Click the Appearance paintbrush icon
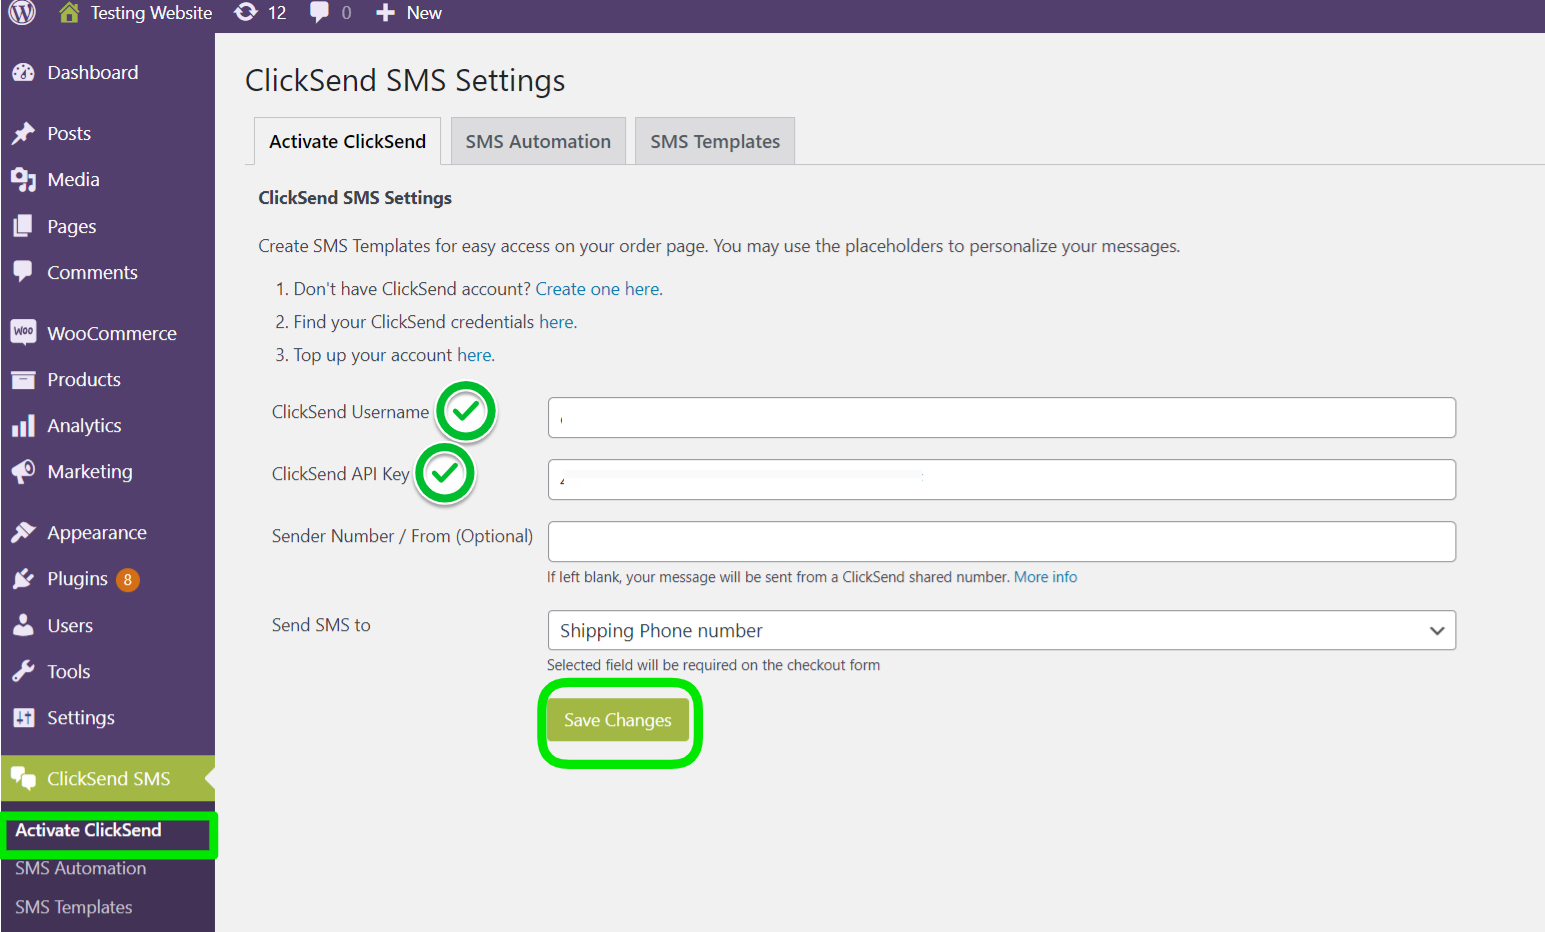This screenshot has width=1545, height=932. pyautogui.click(x=23, y=532)
